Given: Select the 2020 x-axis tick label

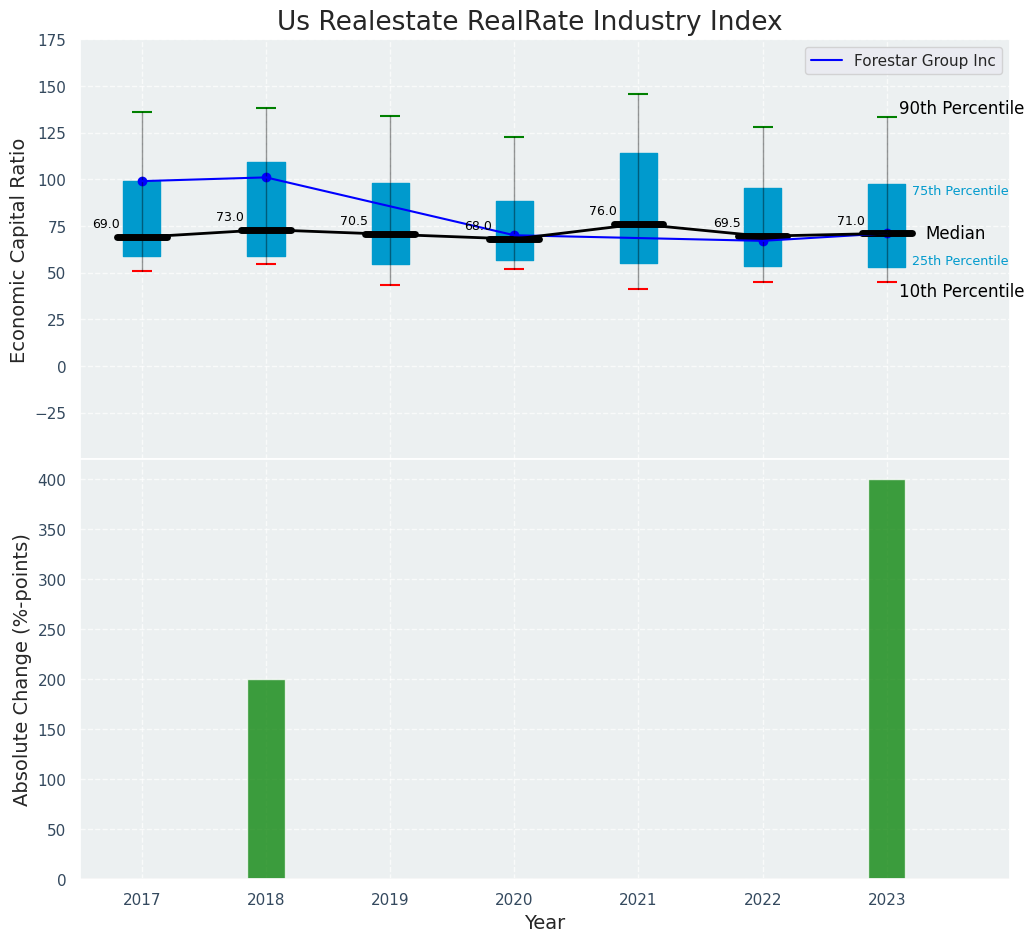Looking at the screenshot, I should [x=514, y=900].
